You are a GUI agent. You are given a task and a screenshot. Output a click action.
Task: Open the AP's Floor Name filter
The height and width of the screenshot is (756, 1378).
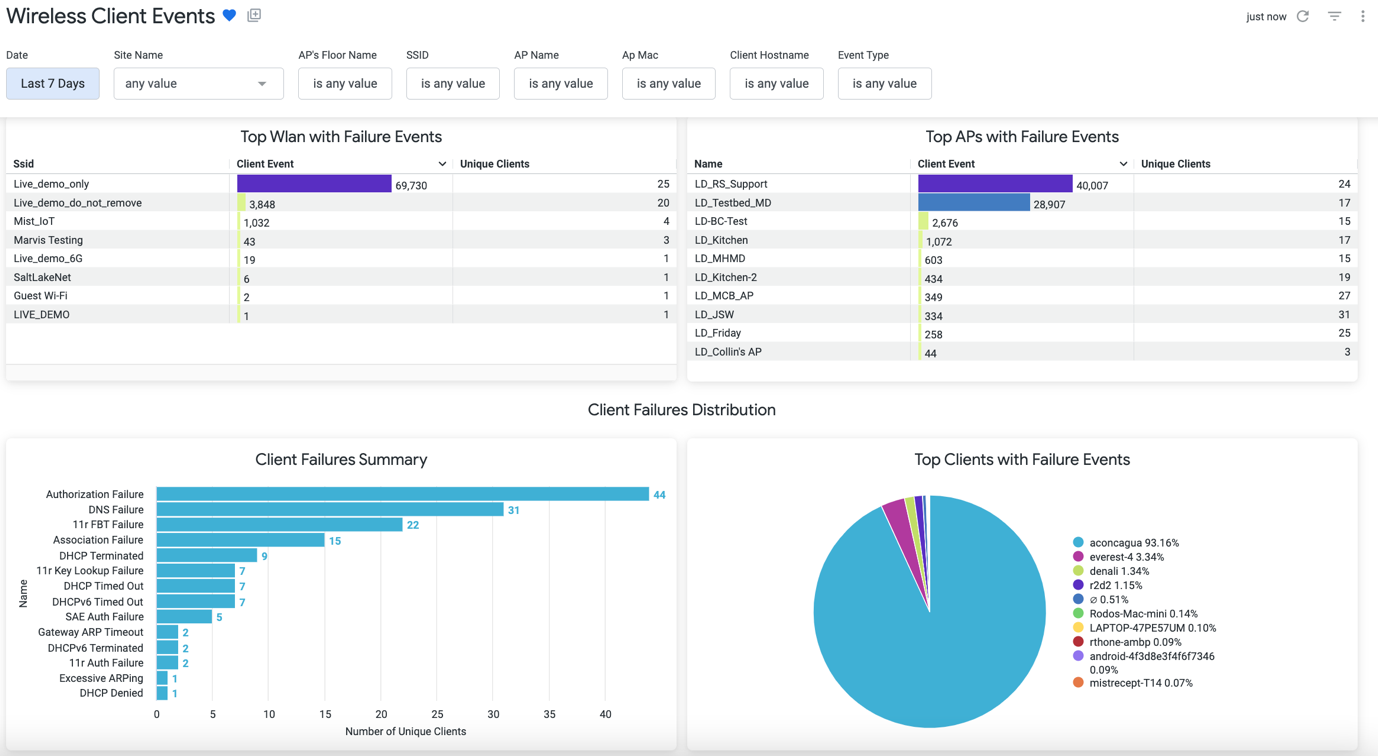[x=345, y=84]
